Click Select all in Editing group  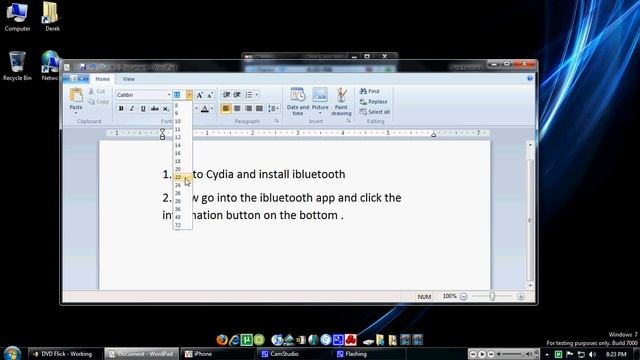[375, 112]
